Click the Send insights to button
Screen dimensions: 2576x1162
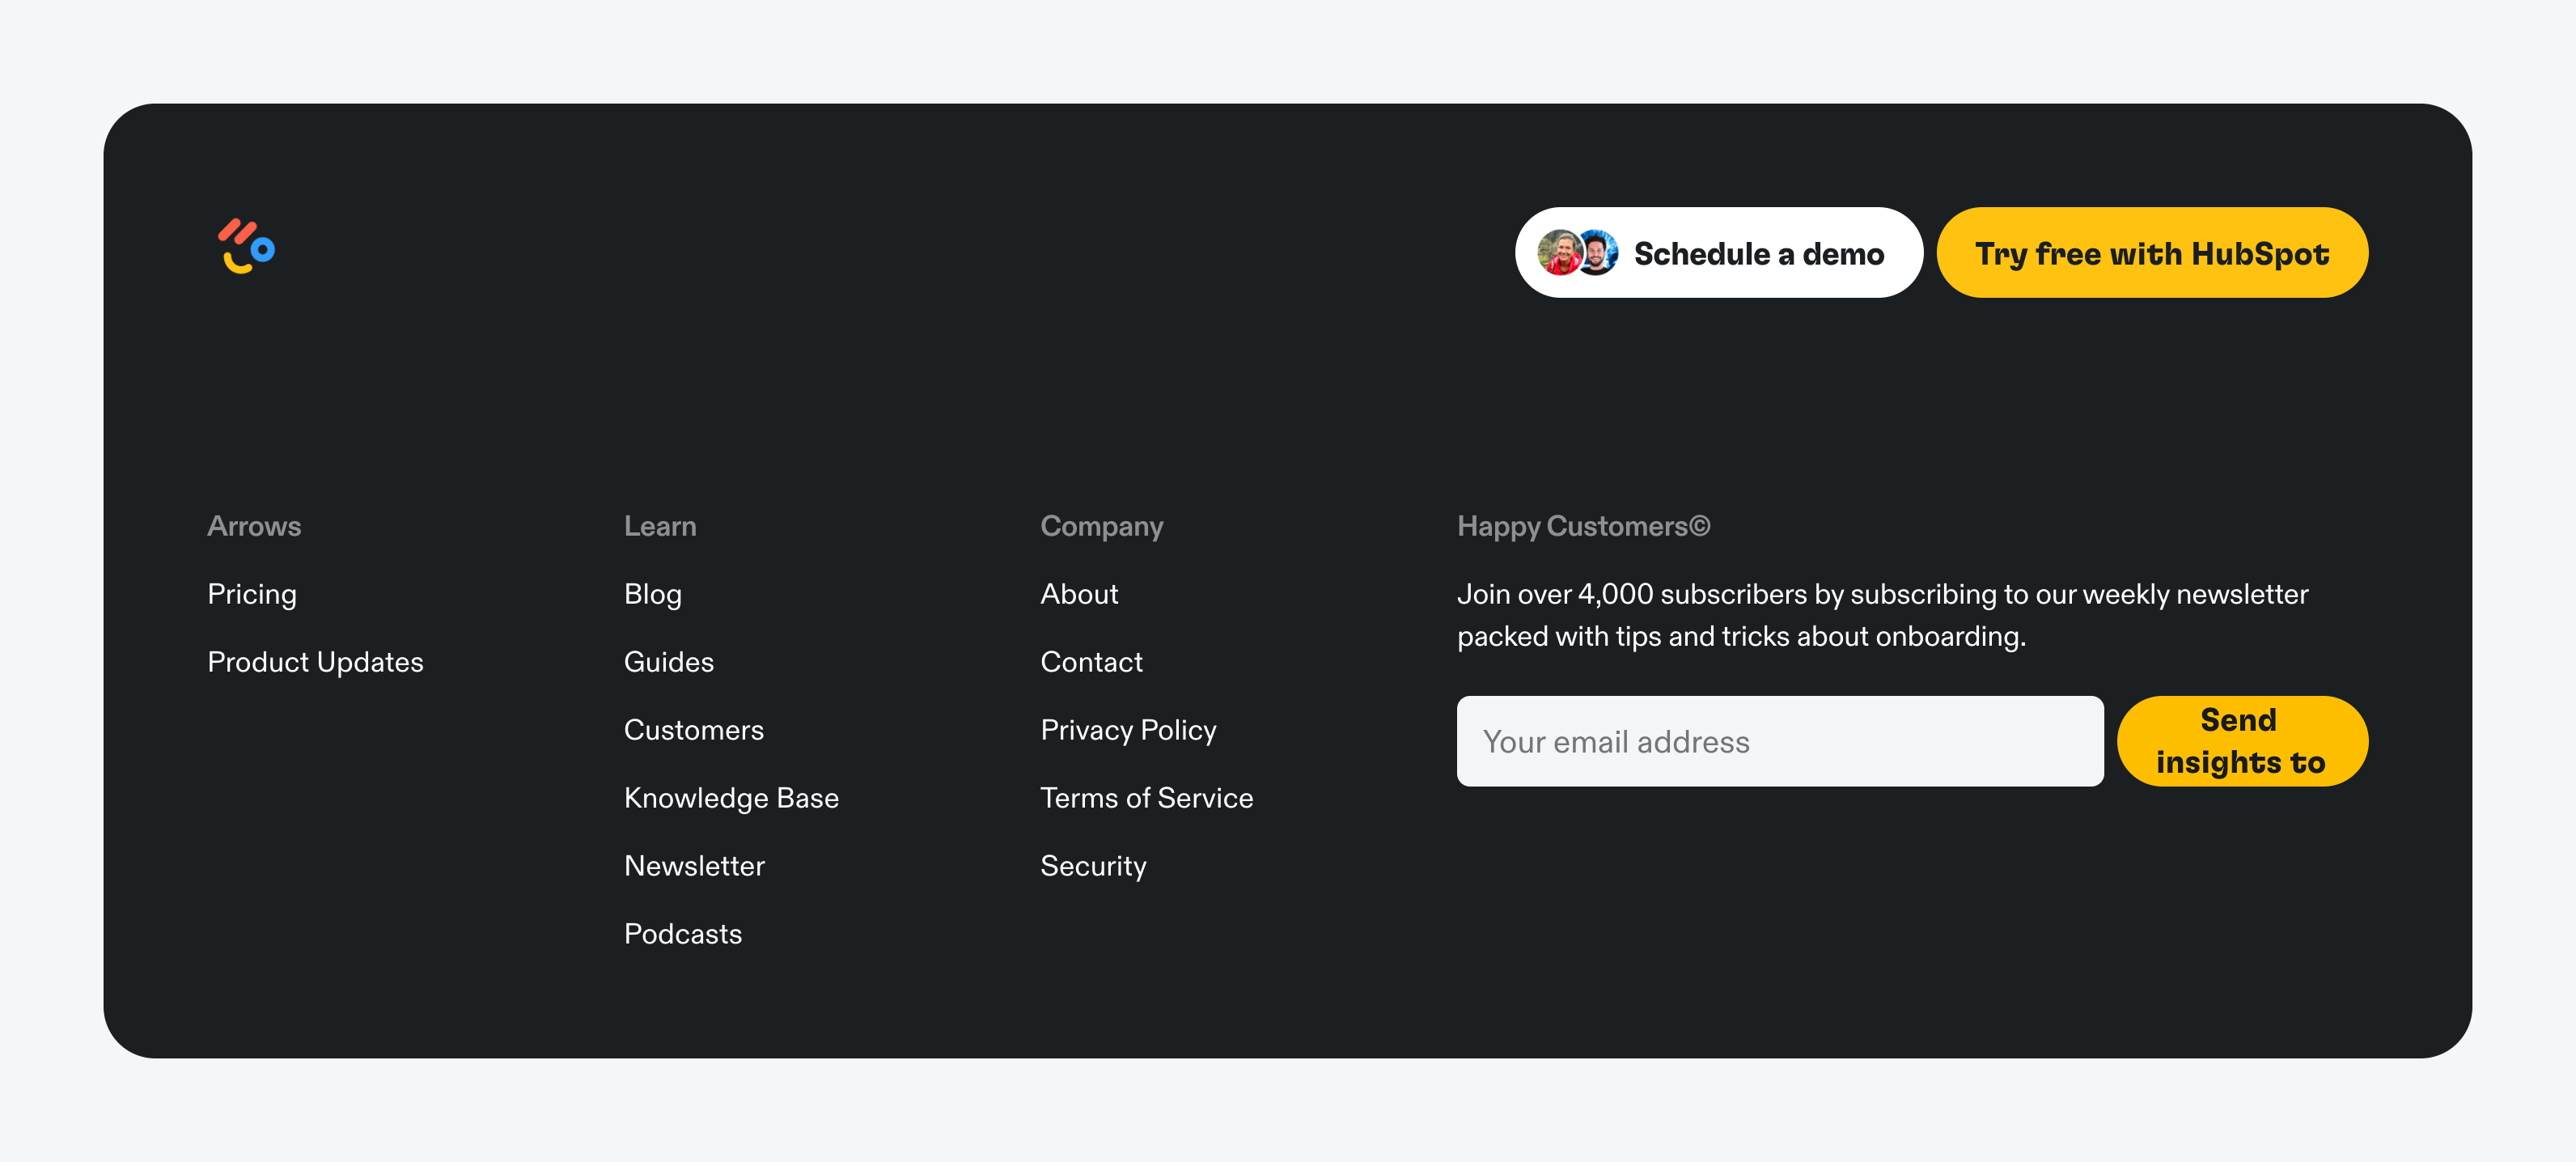point(2241,741)
